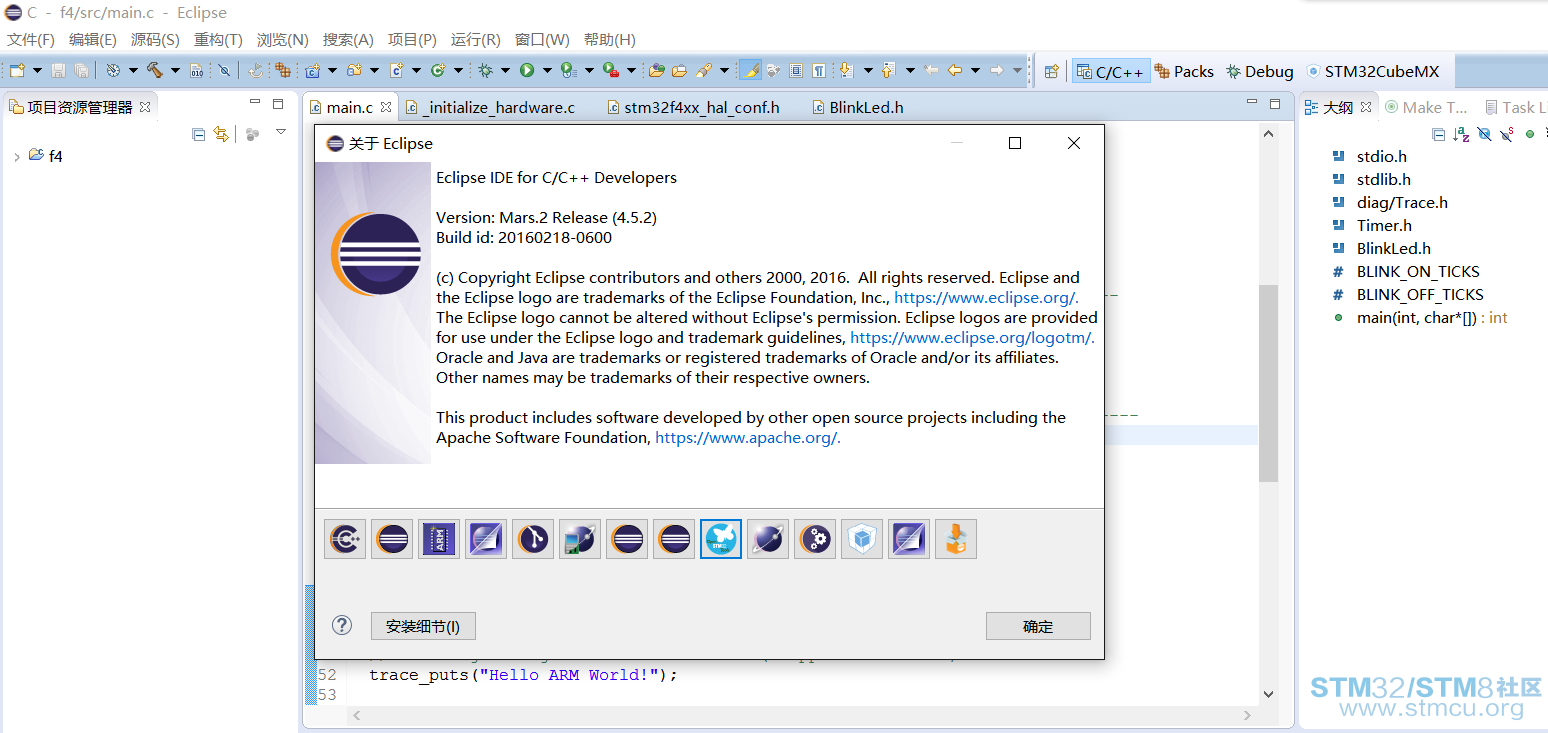Switch to the _initialize_hardware.c editor tab

point(489,107)
